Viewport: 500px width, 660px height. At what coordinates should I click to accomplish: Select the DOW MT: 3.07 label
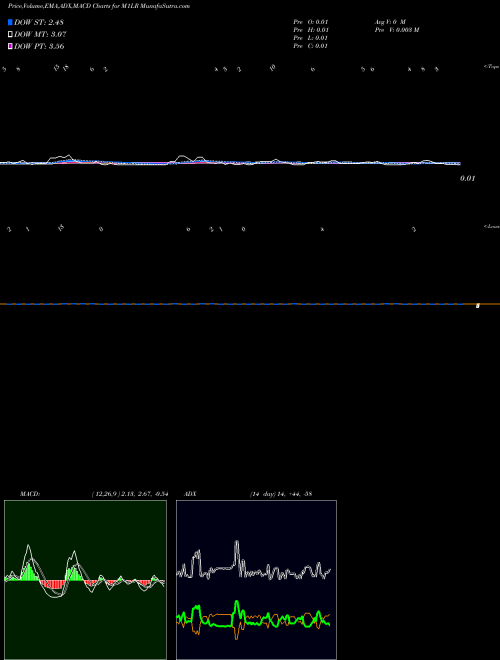(x=40, y=35)
